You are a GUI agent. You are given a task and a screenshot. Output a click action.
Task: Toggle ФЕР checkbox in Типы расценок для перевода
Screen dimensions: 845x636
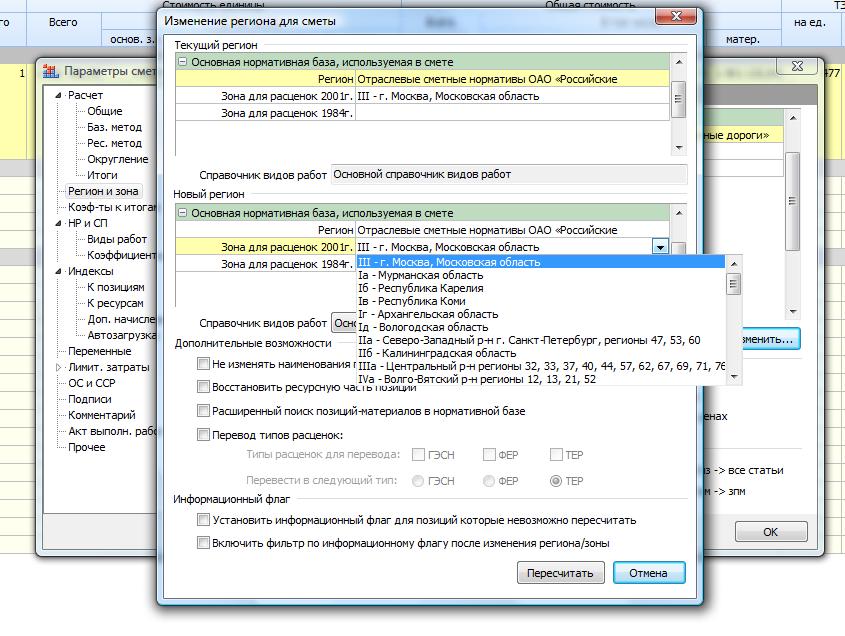pyautogui.click(x=489, y=455)
